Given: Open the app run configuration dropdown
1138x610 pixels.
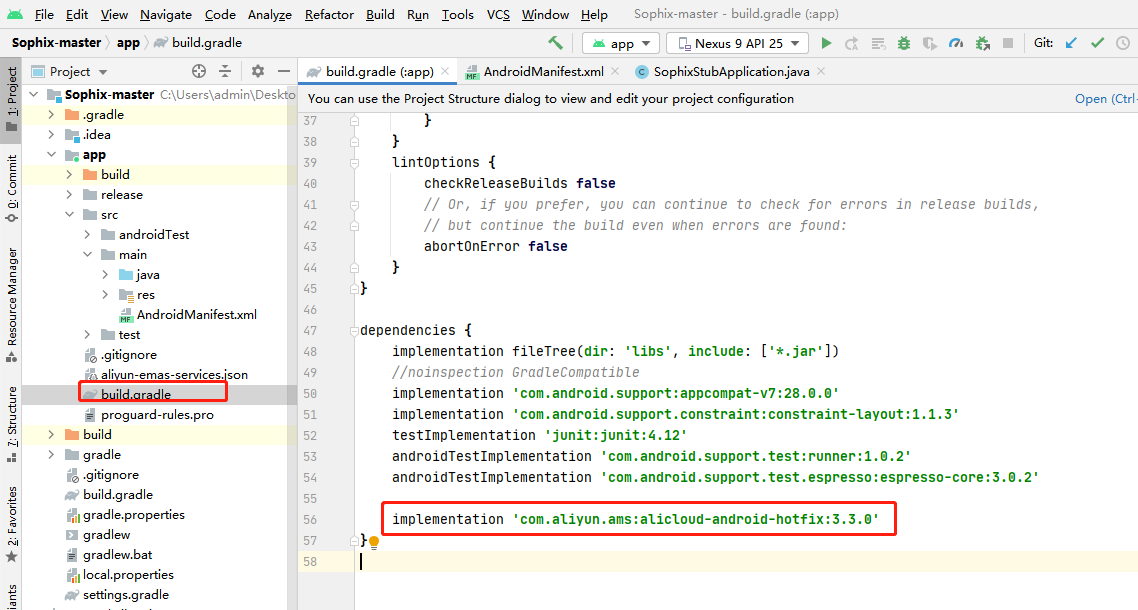Looking at the screenshot, I should point(621,44).
